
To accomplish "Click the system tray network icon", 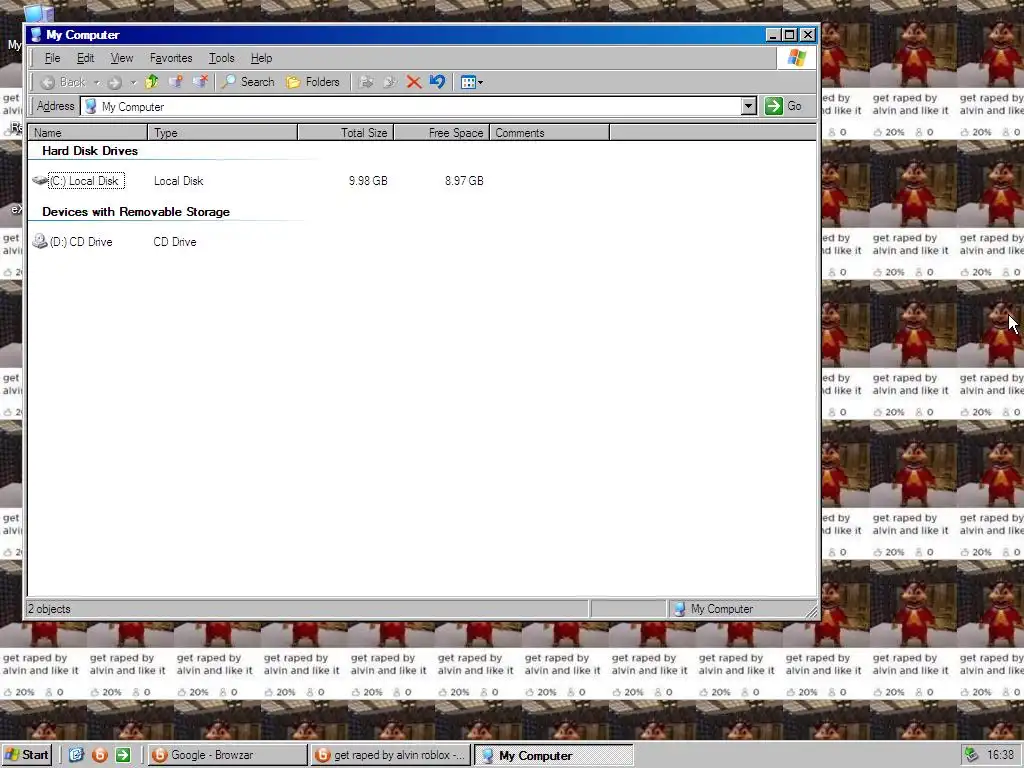I will click(x=971, y=755).
